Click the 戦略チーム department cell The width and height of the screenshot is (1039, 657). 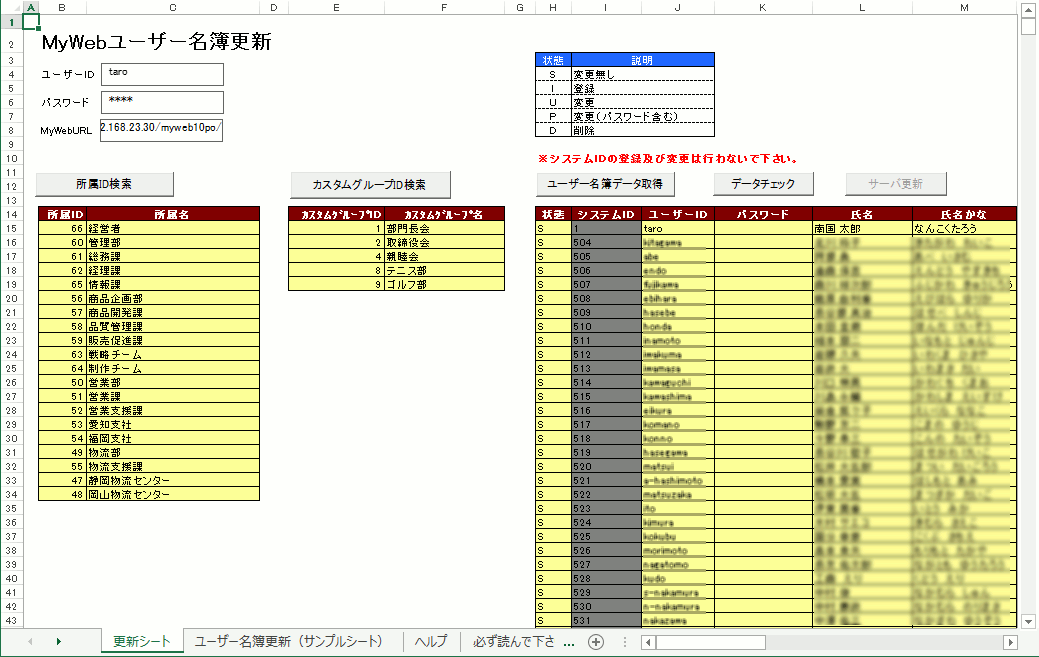coord(173,354)
